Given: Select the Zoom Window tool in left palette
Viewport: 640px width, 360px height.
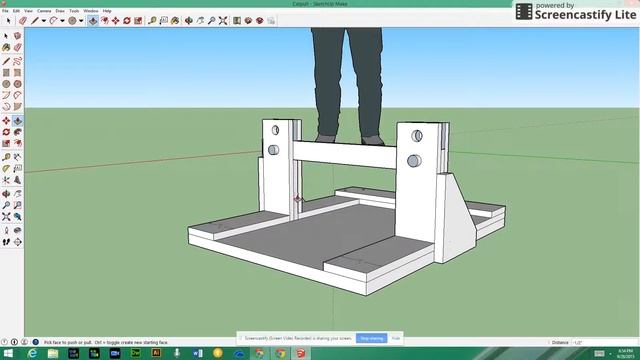Looking at the screenshot, I should tap(18, 205).
